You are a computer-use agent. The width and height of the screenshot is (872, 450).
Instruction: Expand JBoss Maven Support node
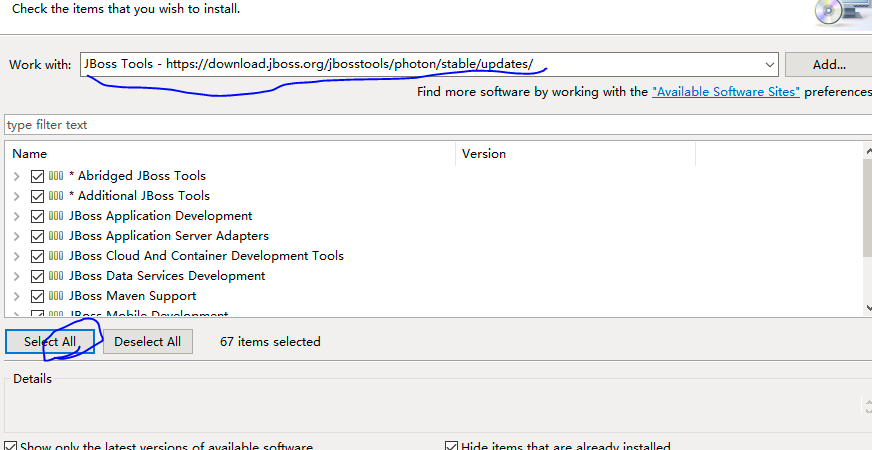pos(17,296)
